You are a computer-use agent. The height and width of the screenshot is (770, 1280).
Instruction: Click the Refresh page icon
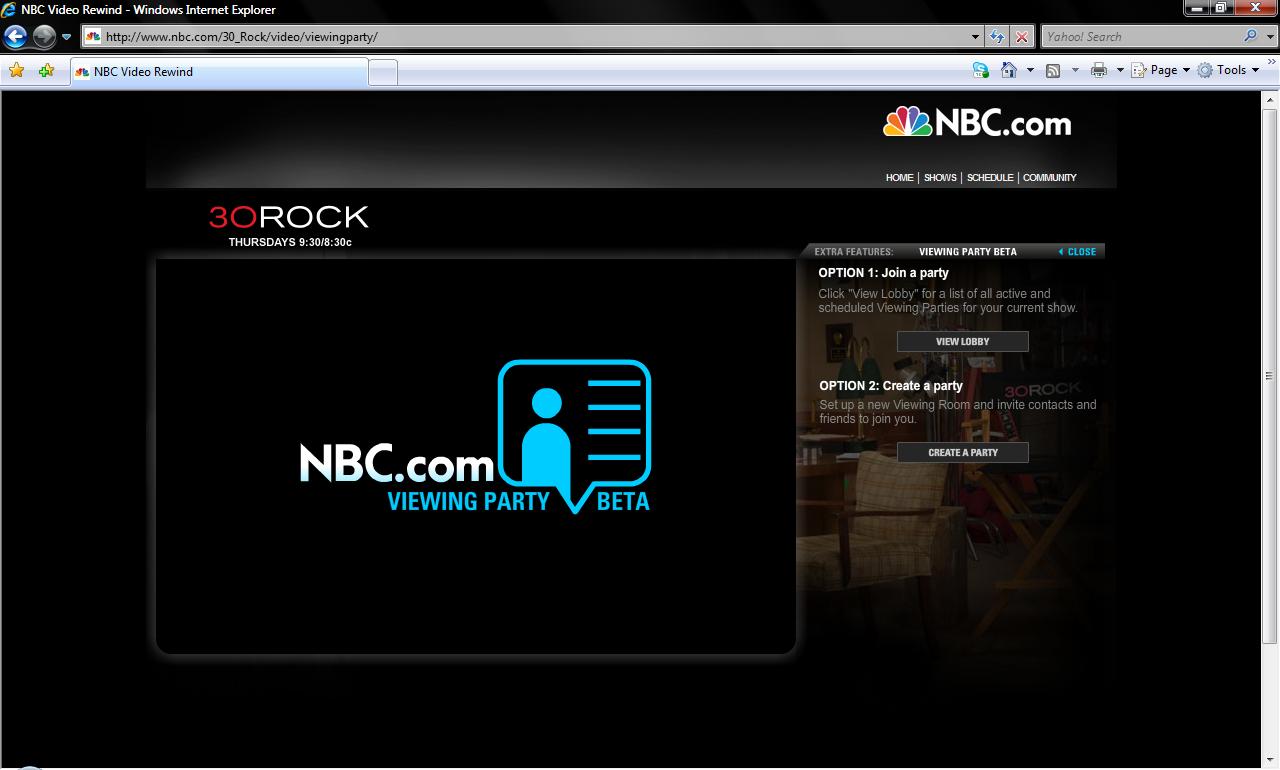(997, 37)
